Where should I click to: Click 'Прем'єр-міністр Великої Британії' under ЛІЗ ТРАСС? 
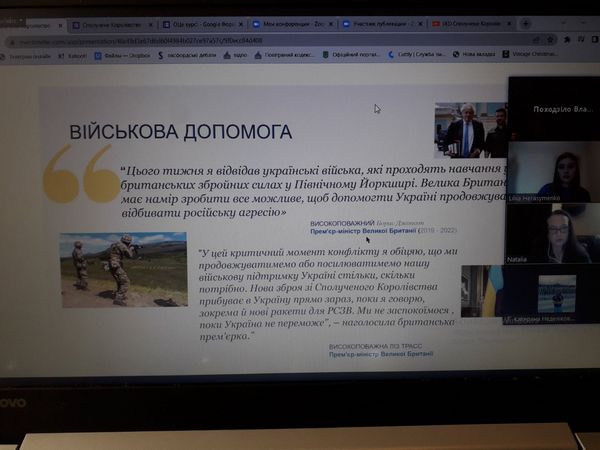[x=381, y=354]
